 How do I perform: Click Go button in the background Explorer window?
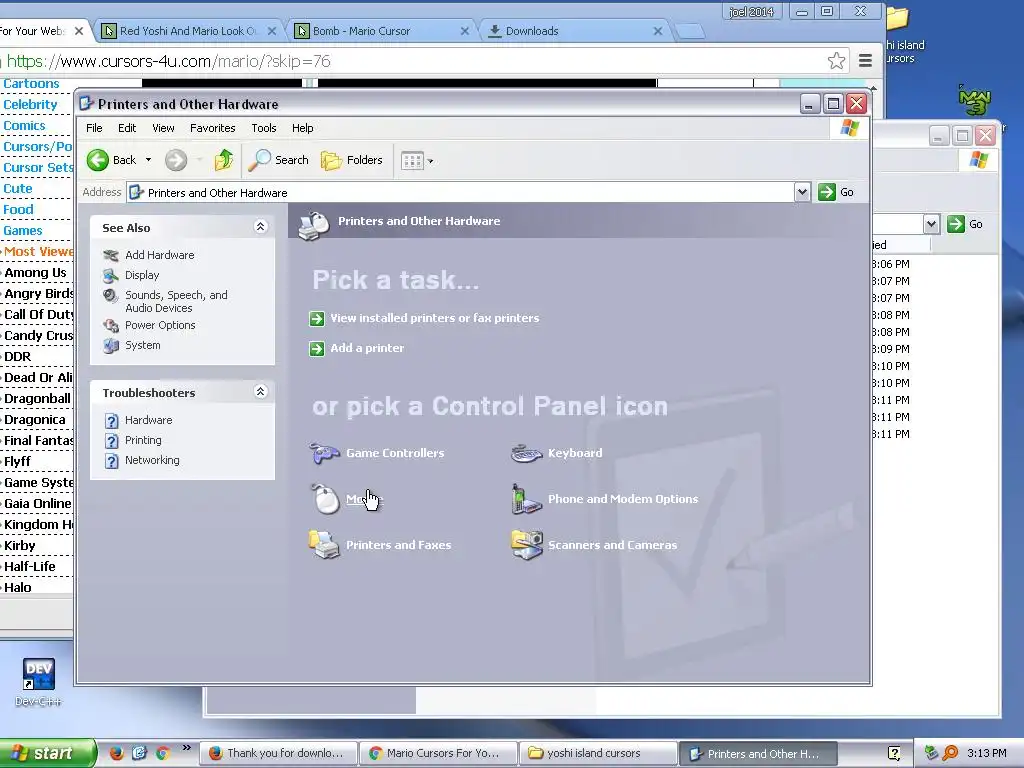coord(966,224)
